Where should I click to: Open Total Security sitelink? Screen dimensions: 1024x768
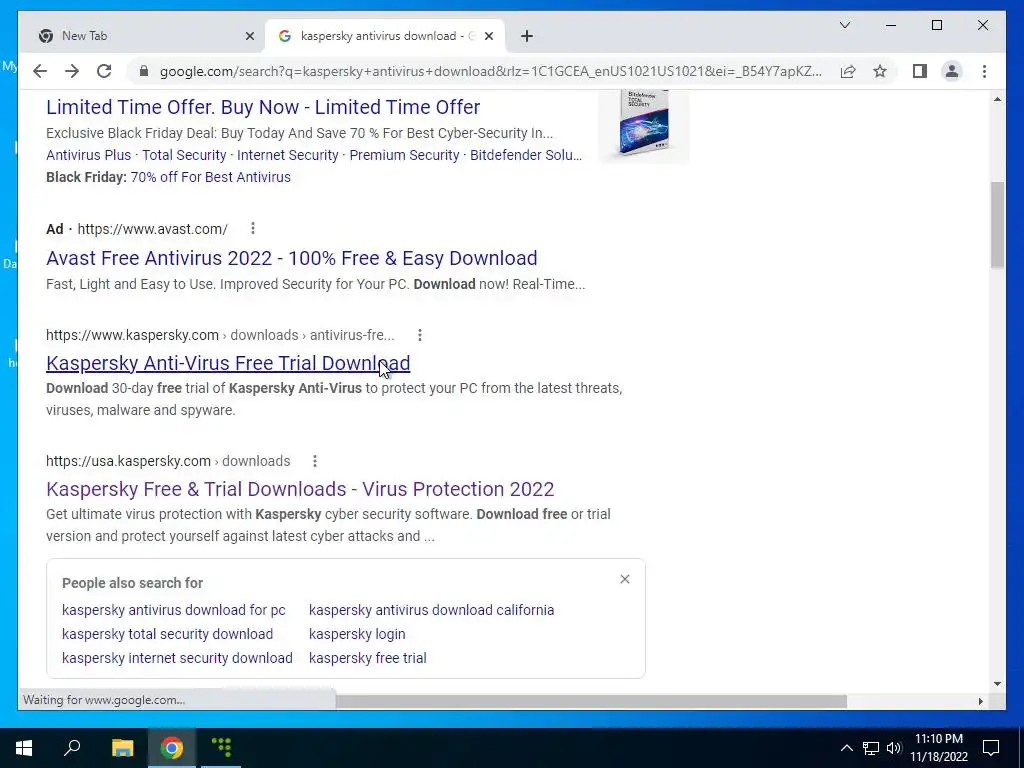[x=184, y=155]
